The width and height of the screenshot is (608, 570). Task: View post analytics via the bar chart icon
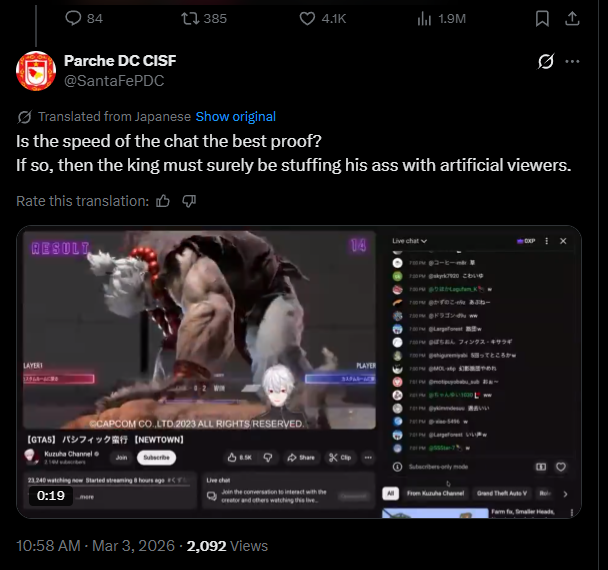click(424, 18)
